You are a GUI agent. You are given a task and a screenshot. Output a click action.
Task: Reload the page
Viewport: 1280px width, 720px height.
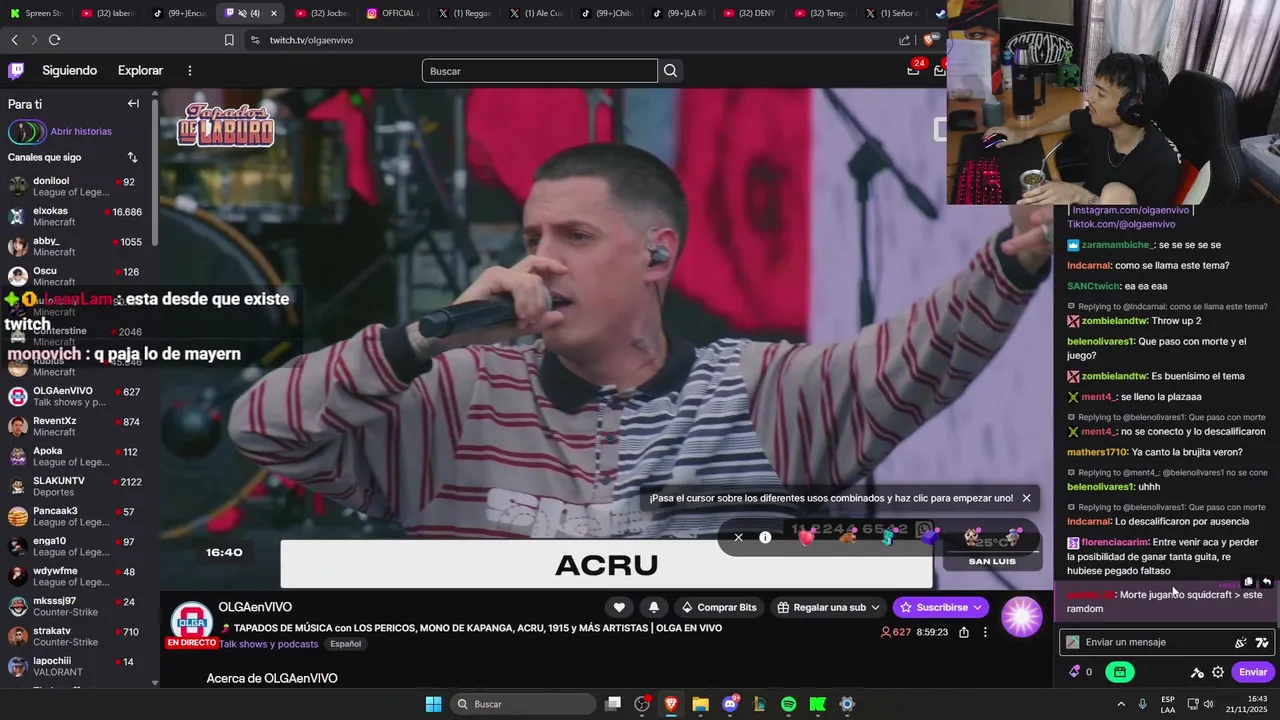point(54,40)
